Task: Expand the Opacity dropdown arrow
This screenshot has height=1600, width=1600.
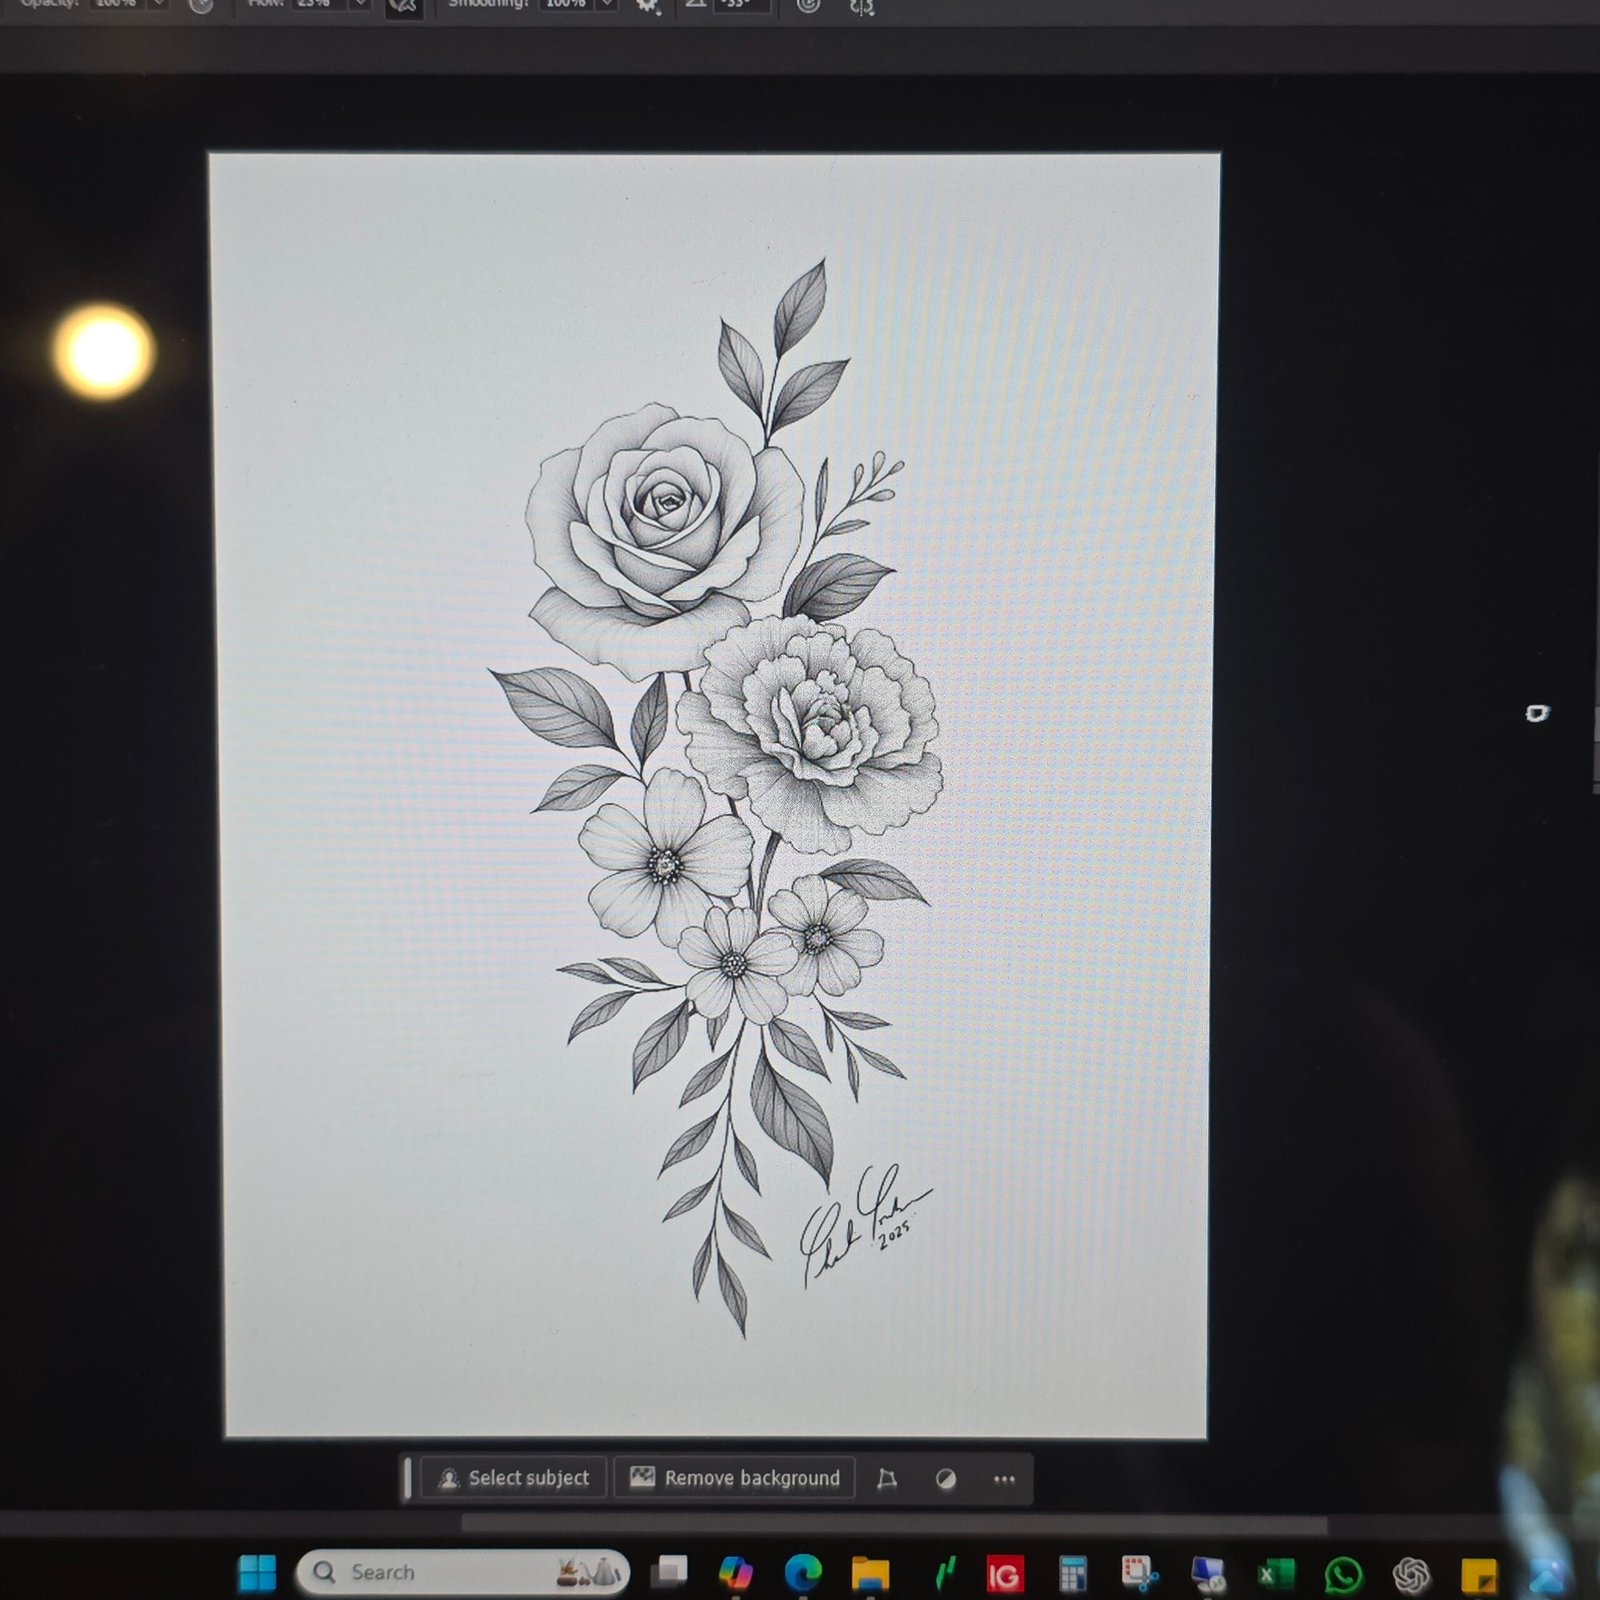Action: click(x=158, y=4)
